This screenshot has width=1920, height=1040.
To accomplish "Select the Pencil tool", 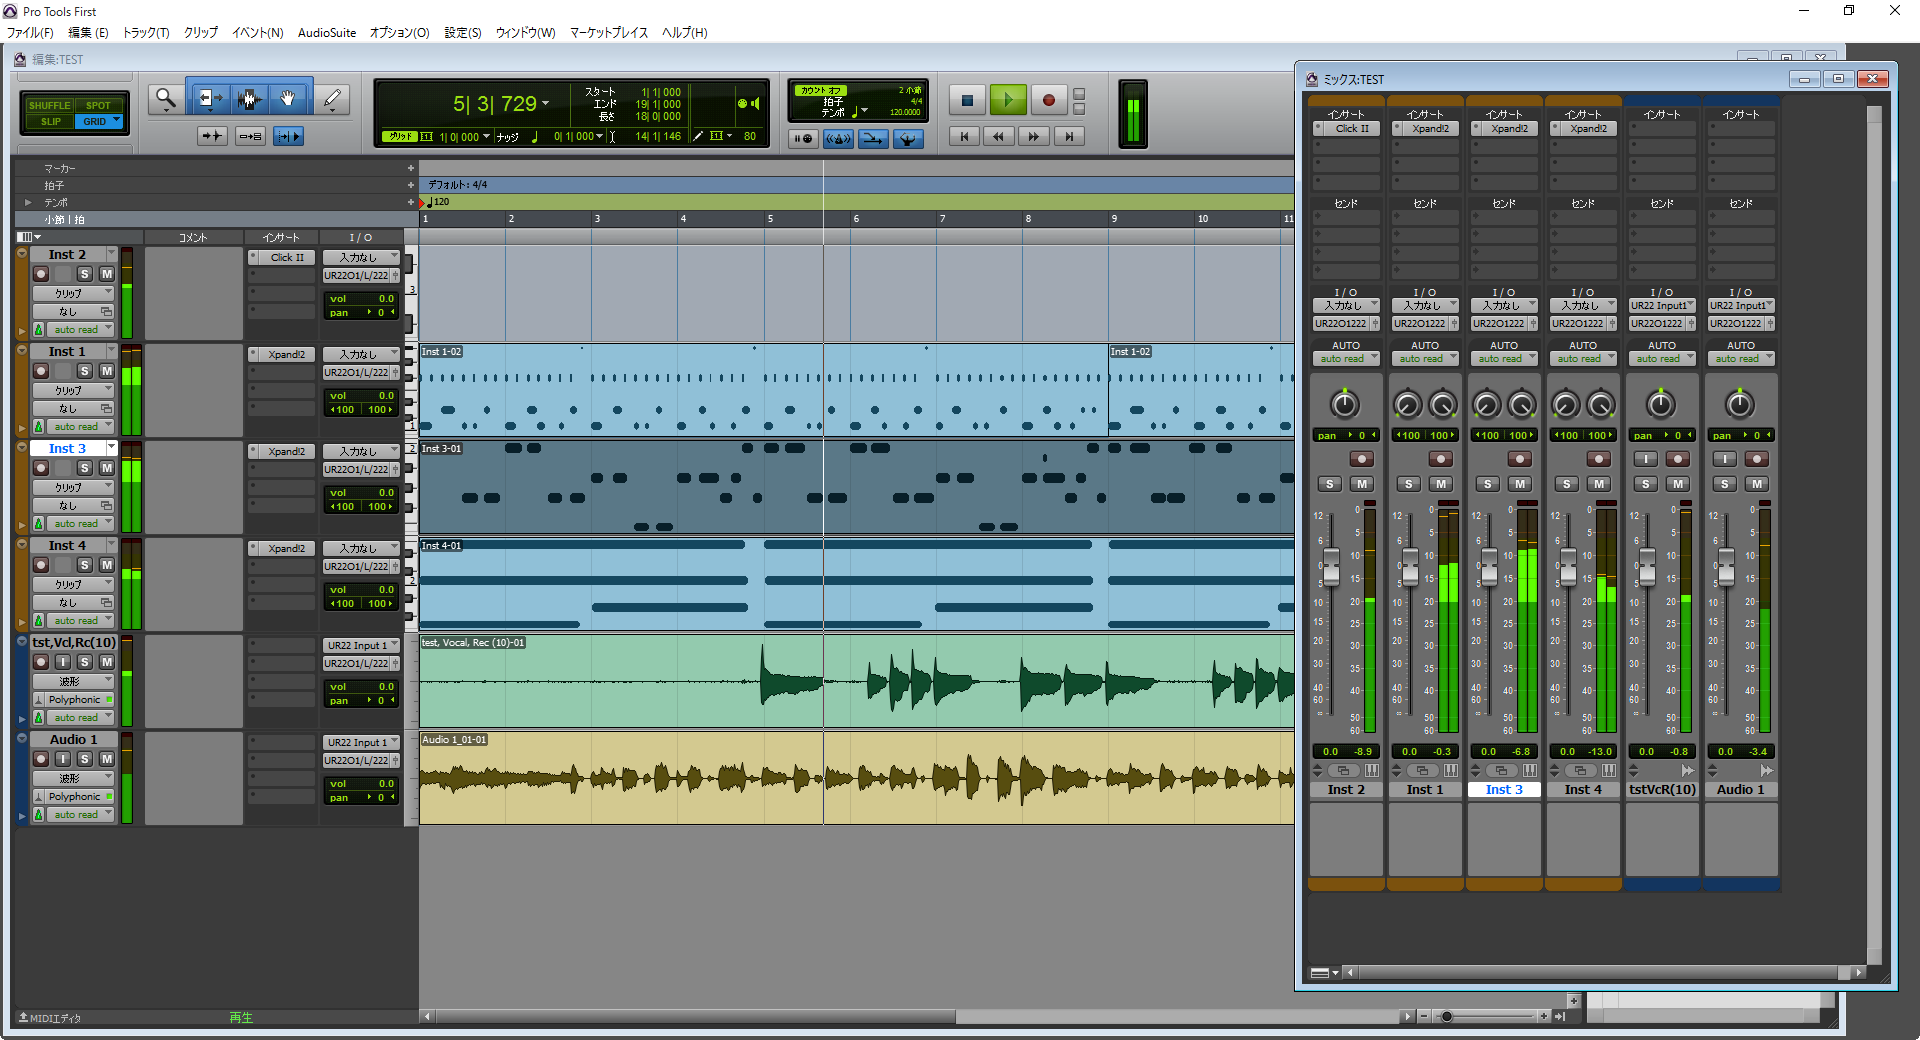I will point(332,99).
